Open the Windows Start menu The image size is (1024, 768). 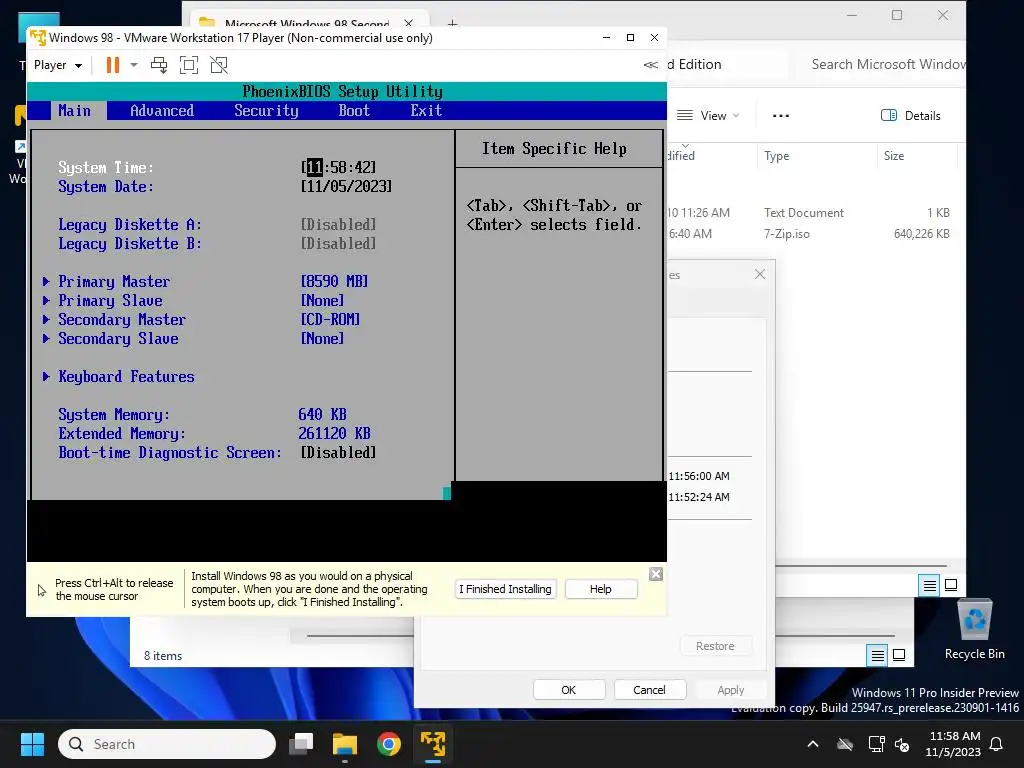32,744
